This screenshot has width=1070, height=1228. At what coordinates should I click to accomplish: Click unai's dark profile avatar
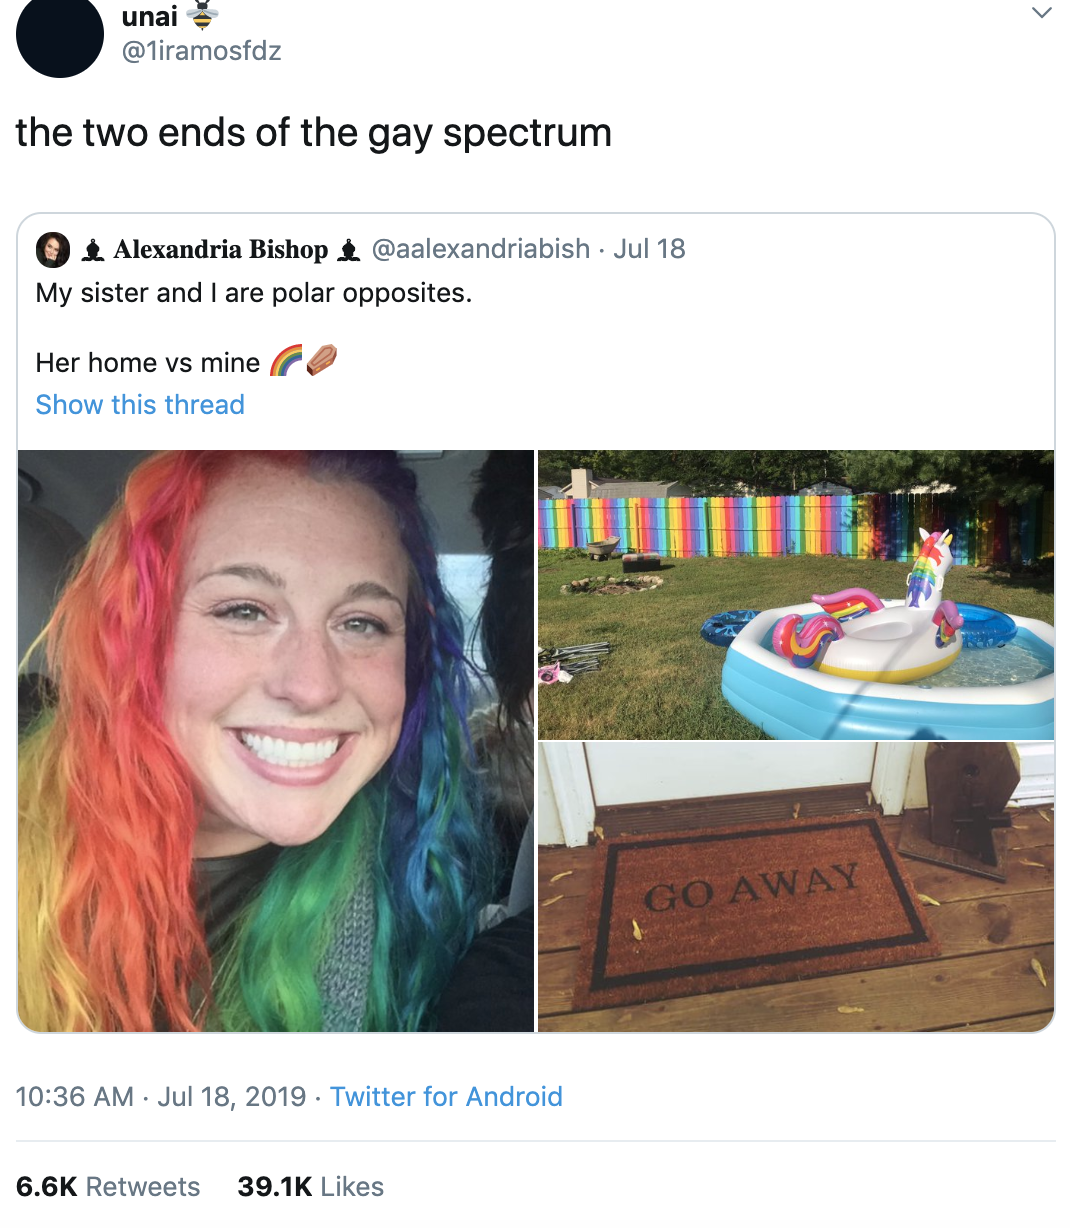(60, 36)
